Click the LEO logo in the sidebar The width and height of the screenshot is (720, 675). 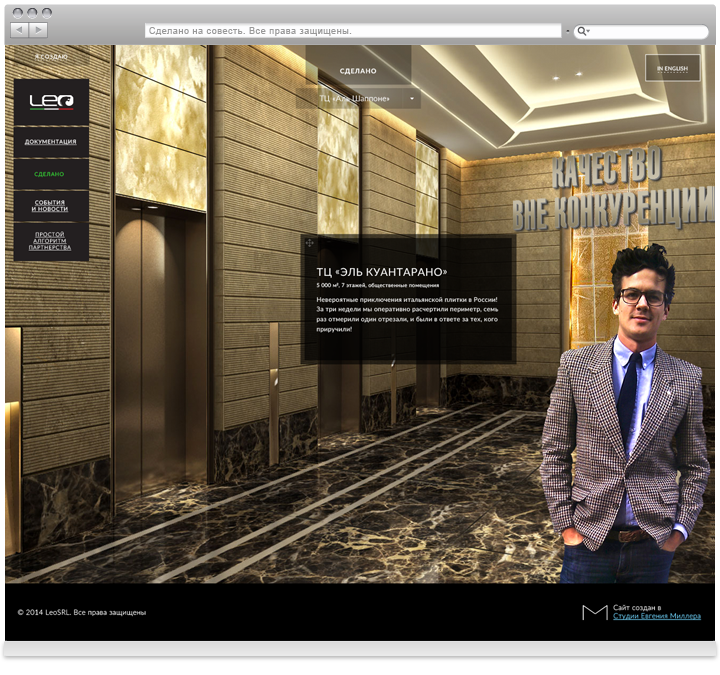51,100
